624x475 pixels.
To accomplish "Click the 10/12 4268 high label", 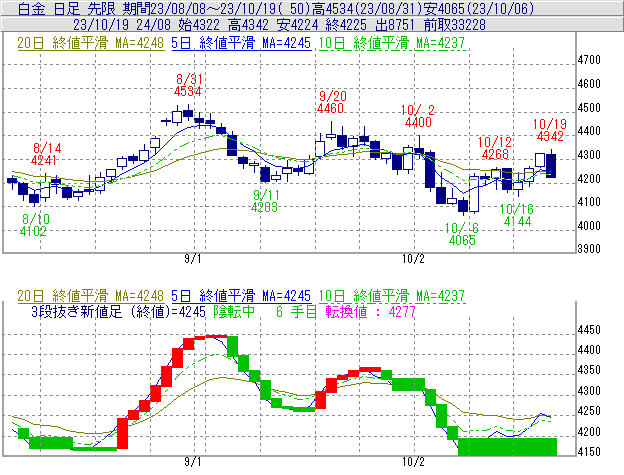I will [495, 148].
